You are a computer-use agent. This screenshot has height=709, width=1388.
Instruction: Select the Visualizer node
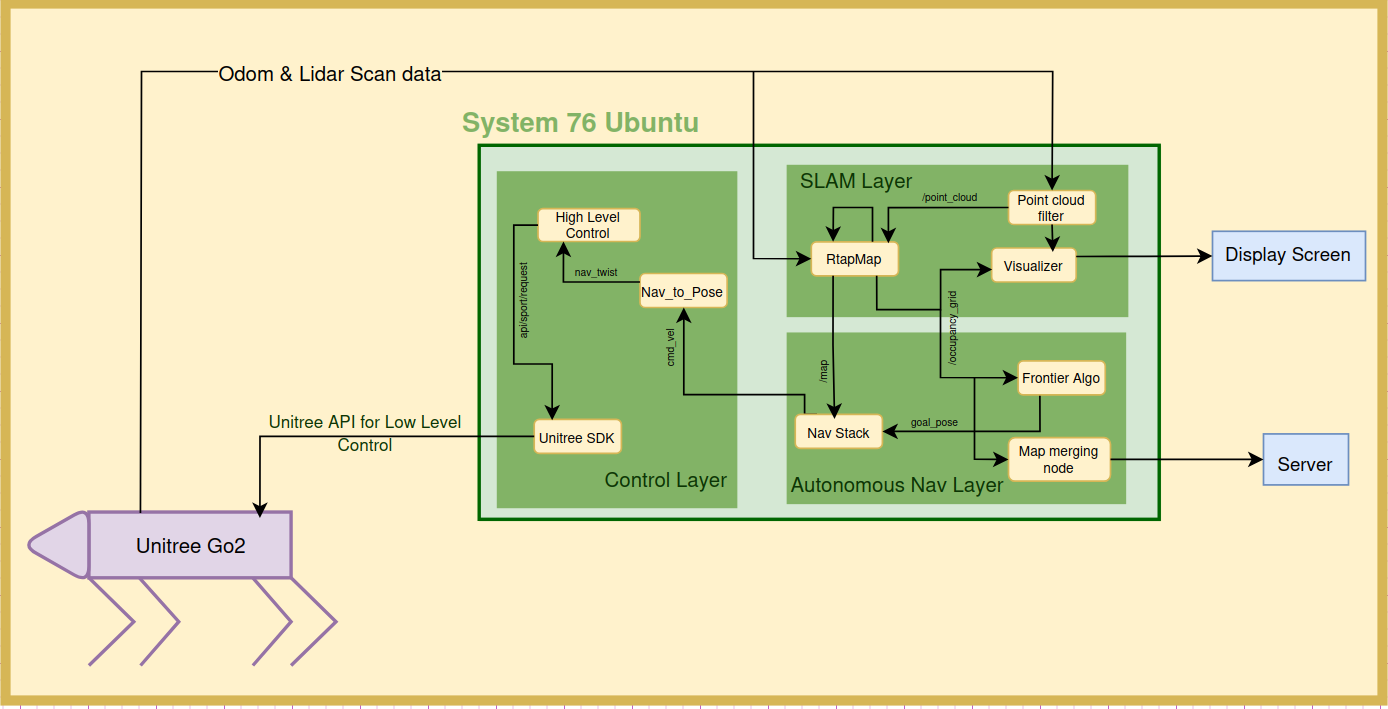(1033, 266)
